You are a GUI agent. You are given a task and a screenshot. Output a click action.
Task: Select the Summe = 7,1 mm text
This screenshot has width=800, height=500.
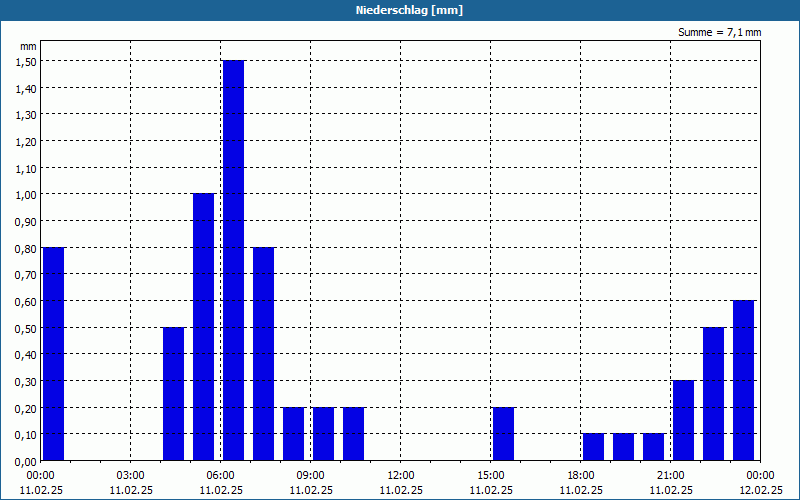(719, 32)
